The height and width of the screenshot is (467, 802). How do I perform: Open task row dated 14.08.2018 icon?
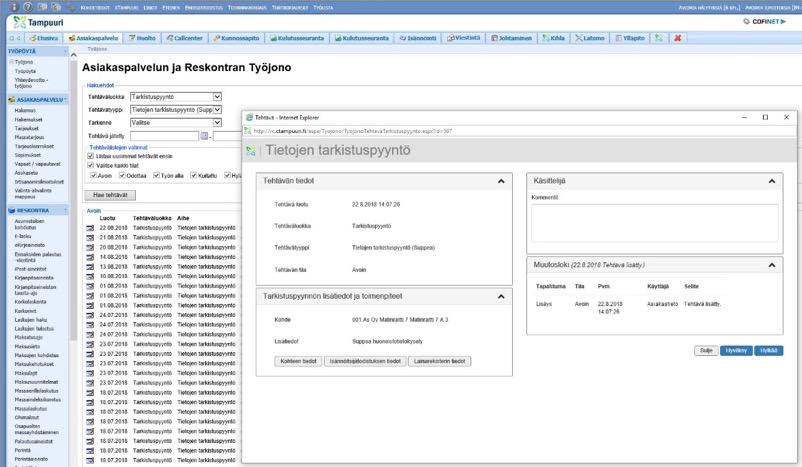(x=90, y=257)
